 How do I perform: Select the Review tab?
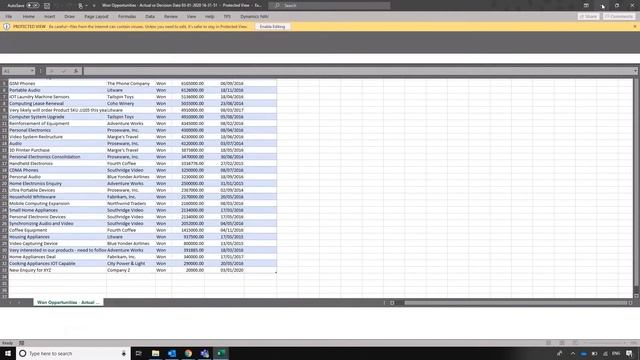pos(171,16)
